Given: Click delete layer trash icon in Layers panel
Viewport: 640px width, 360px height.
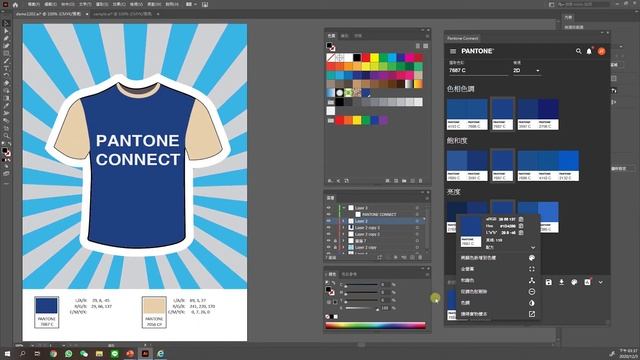Looking at the screenshot, I should pos(420,258).
